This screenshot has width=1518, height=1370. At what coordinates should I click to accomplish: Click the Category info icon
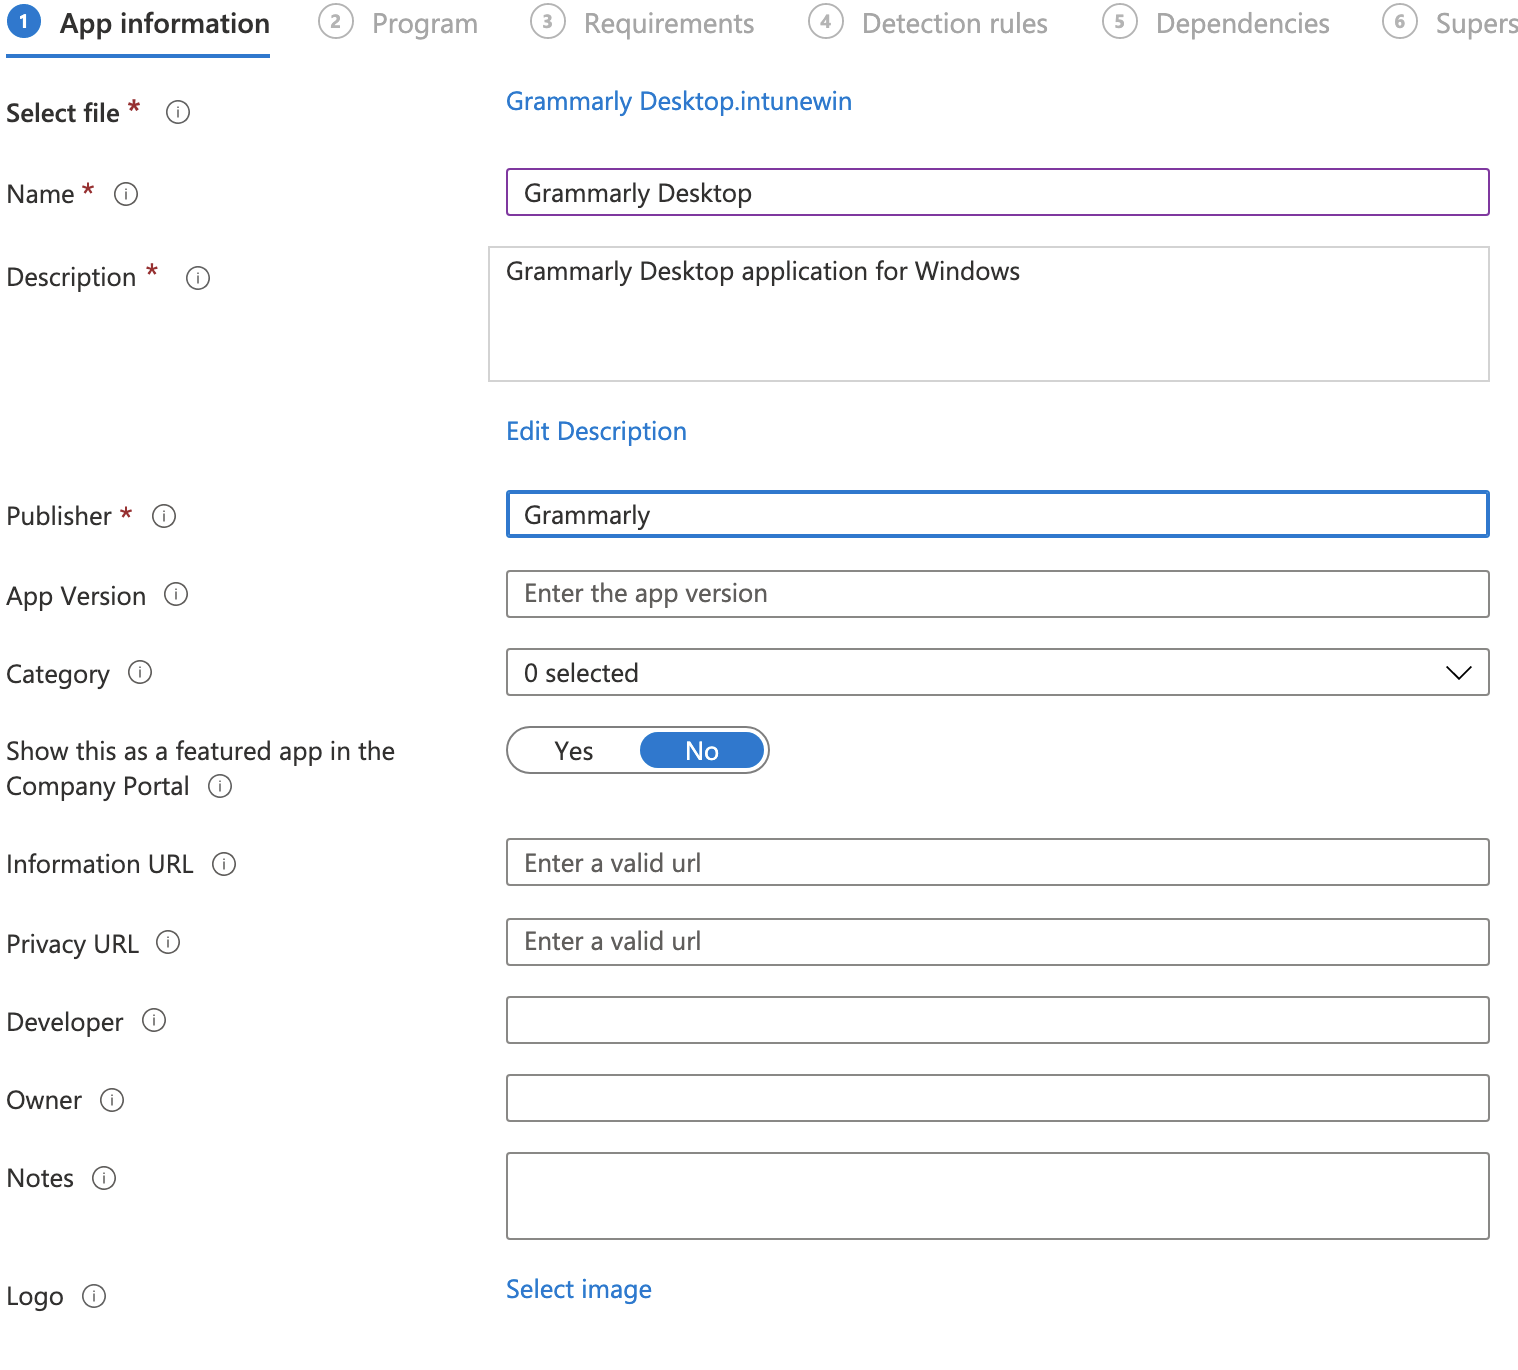140,673
